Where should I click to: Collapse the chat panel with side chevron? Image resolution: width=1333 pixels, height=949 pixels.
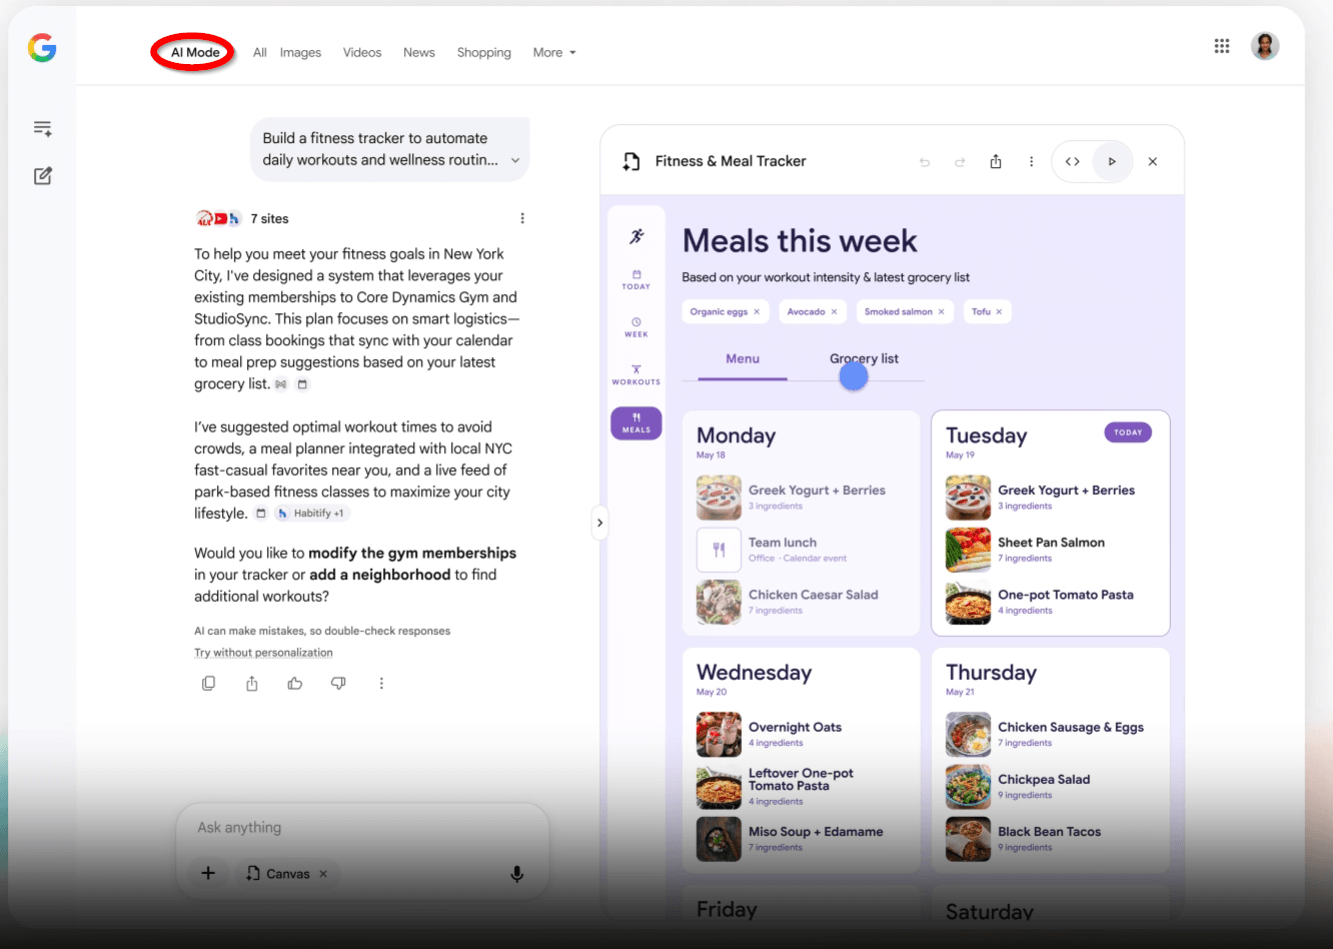(599, 522)
